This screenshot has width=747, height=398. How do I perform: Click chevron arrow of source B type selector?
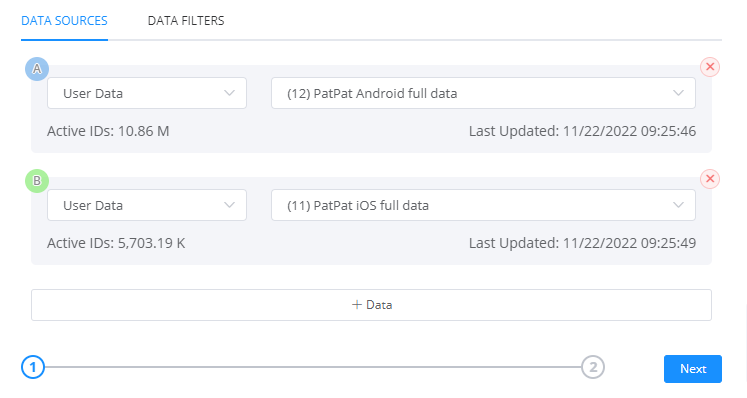click(230, 205)
